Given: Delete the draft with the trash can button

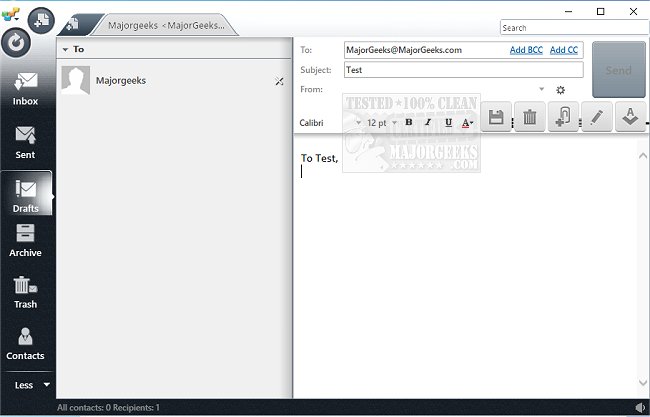Looking at the screenshot, I should point(530,116).
